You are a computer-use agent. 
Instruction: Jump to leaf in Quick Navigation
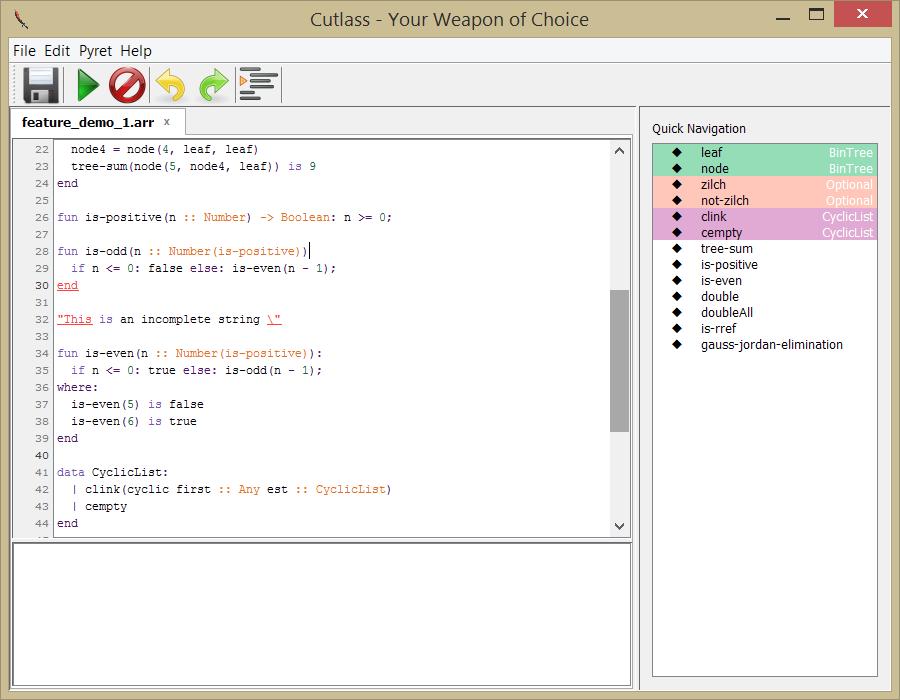point(765,152)
